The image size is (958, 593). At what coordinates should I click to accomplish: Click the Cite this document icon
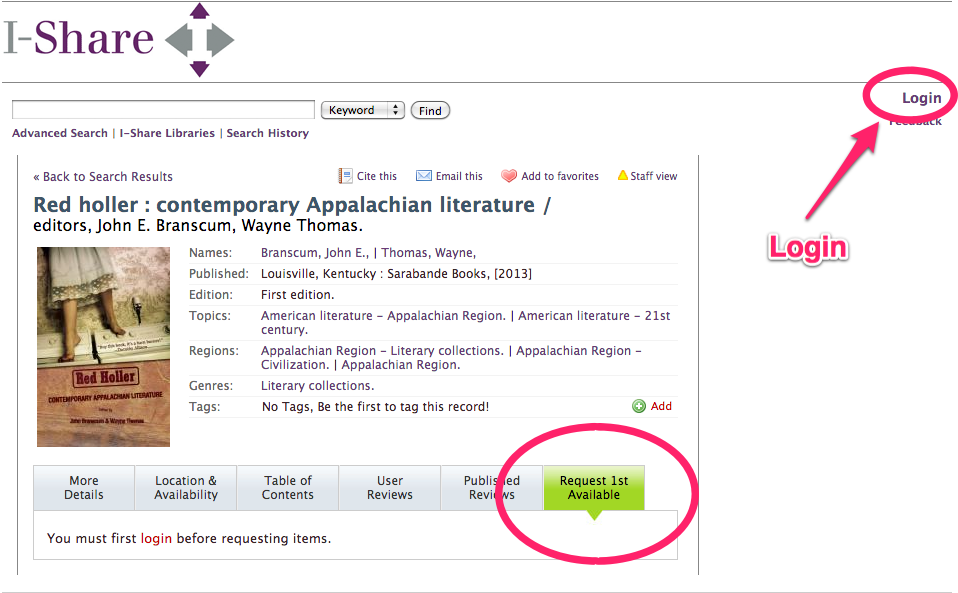(x=345, y=176)
